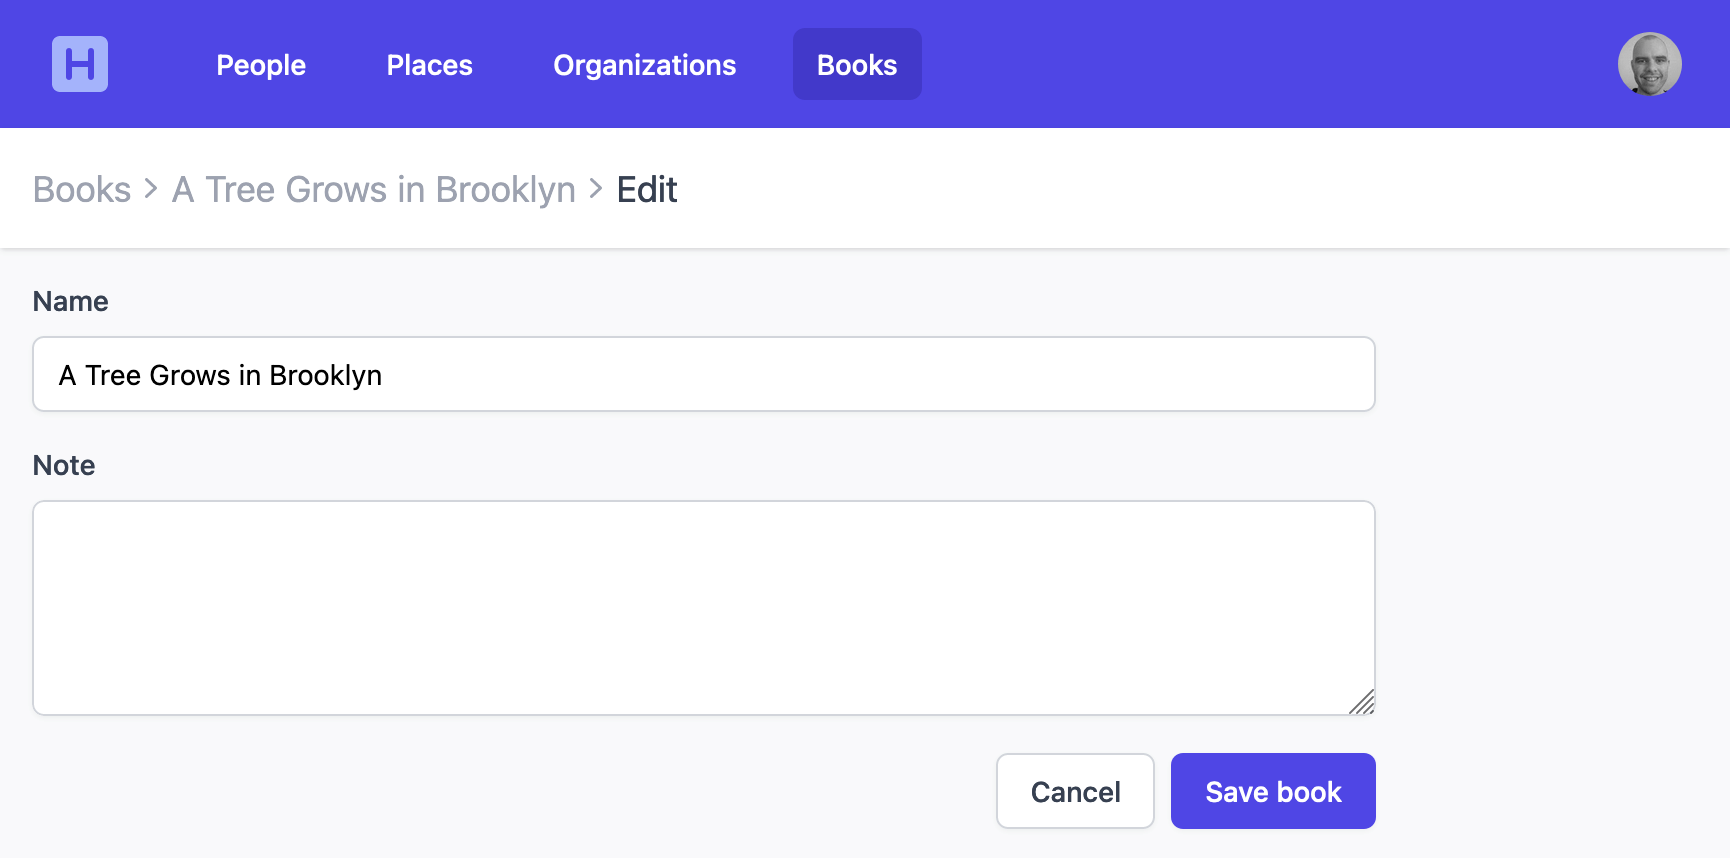1730x858 pixels.
Task: Click empty space in purple navigation bar
Action: click(1250, 64)
